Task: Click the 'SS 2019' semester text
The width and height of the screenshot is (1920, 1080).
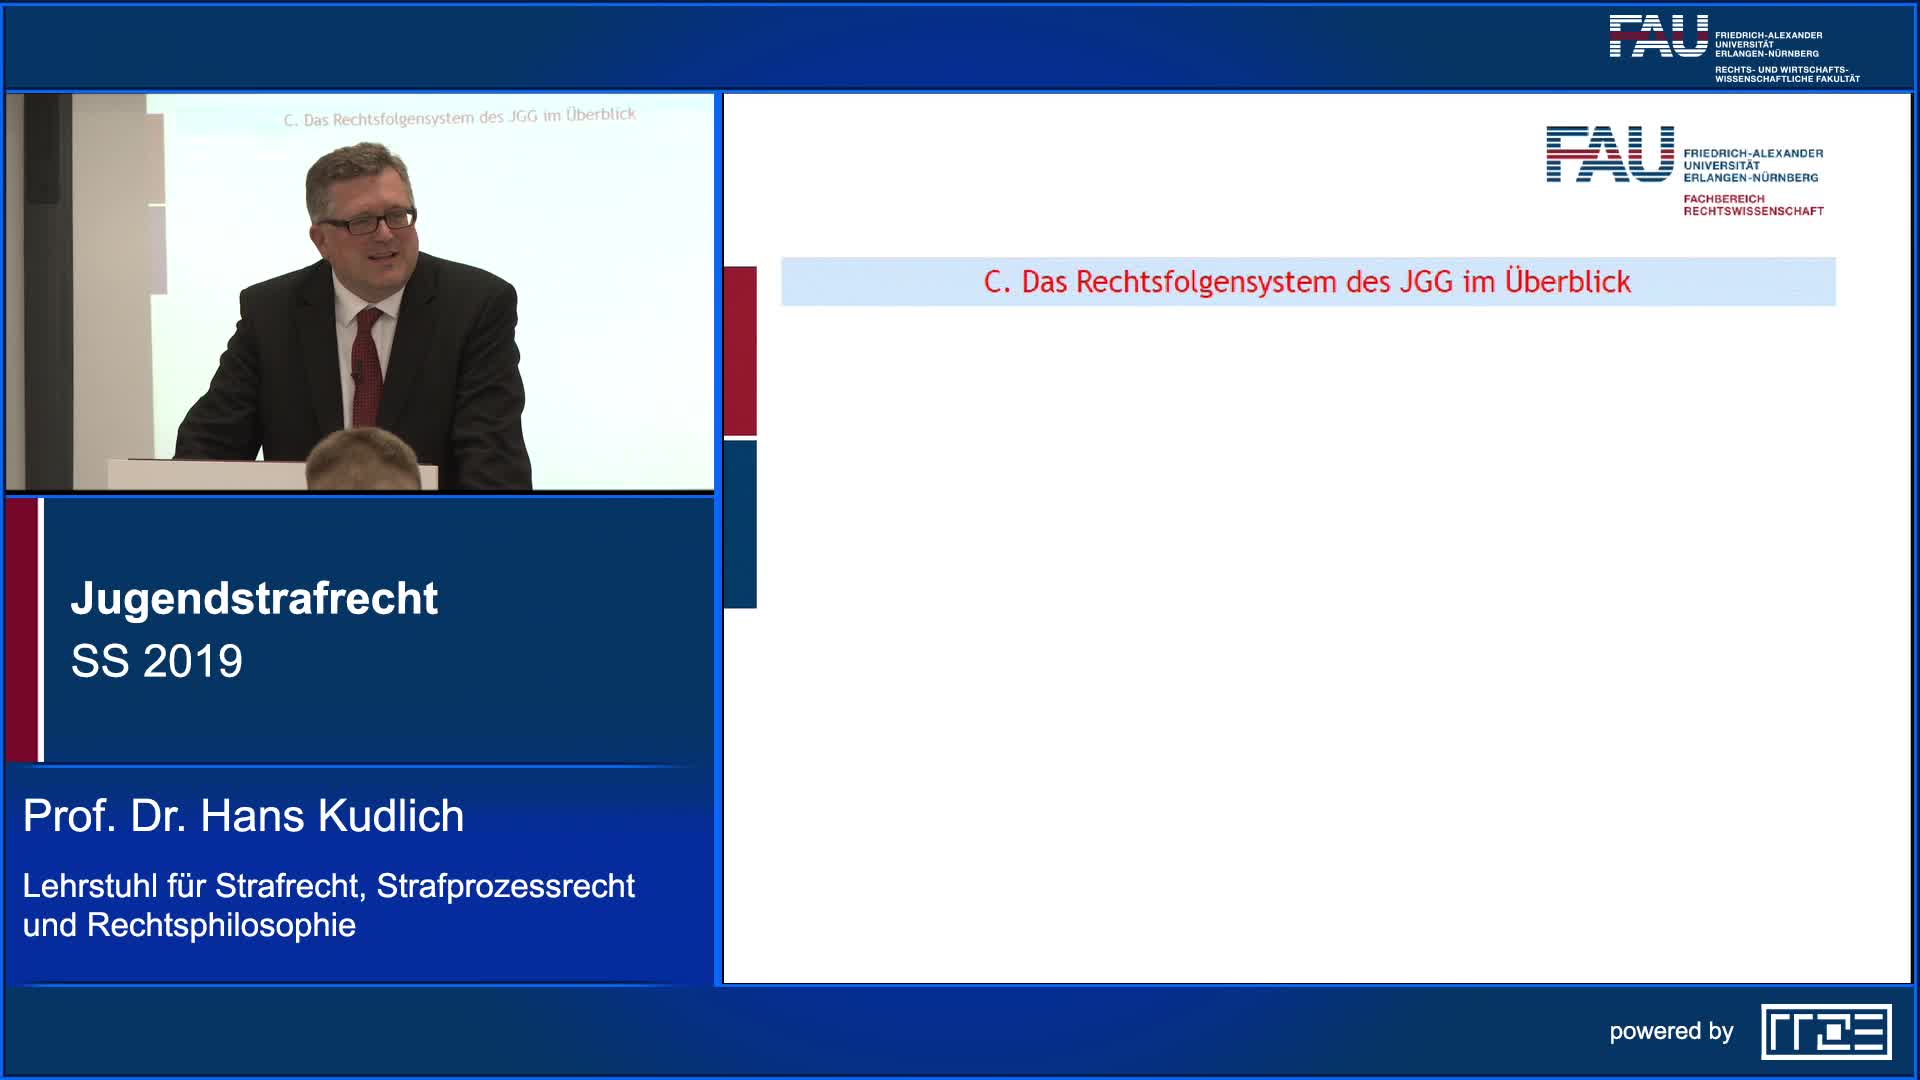Action: tap(157, 661)
